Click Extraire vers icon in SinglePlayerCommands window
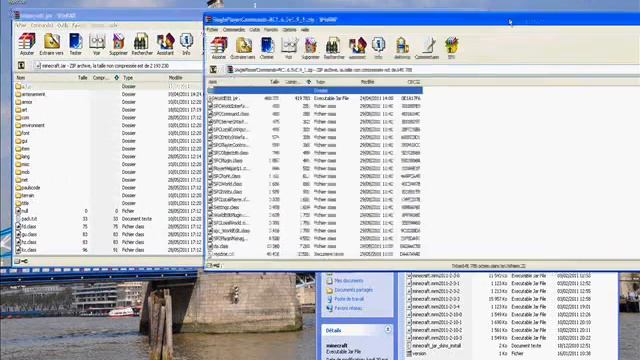Screen dimensions: 640x360 (x=243, y=48)
